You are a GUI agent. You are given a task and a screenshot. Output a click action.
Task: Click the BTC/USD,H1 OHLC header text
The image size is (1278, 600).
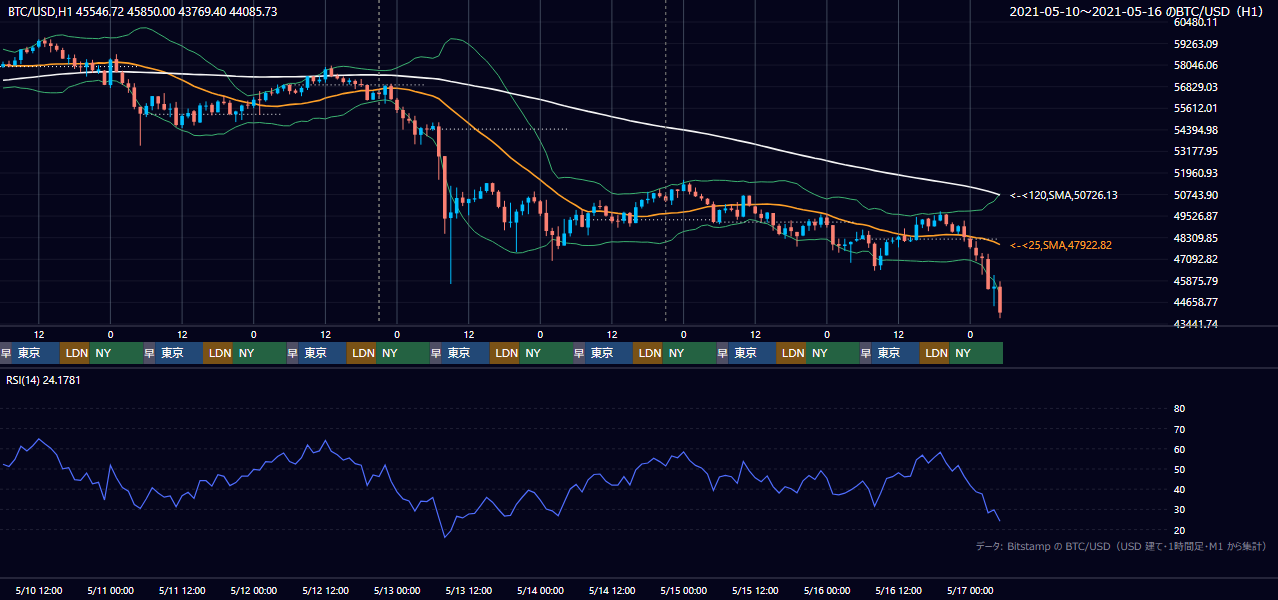click(x=142, y=11)
